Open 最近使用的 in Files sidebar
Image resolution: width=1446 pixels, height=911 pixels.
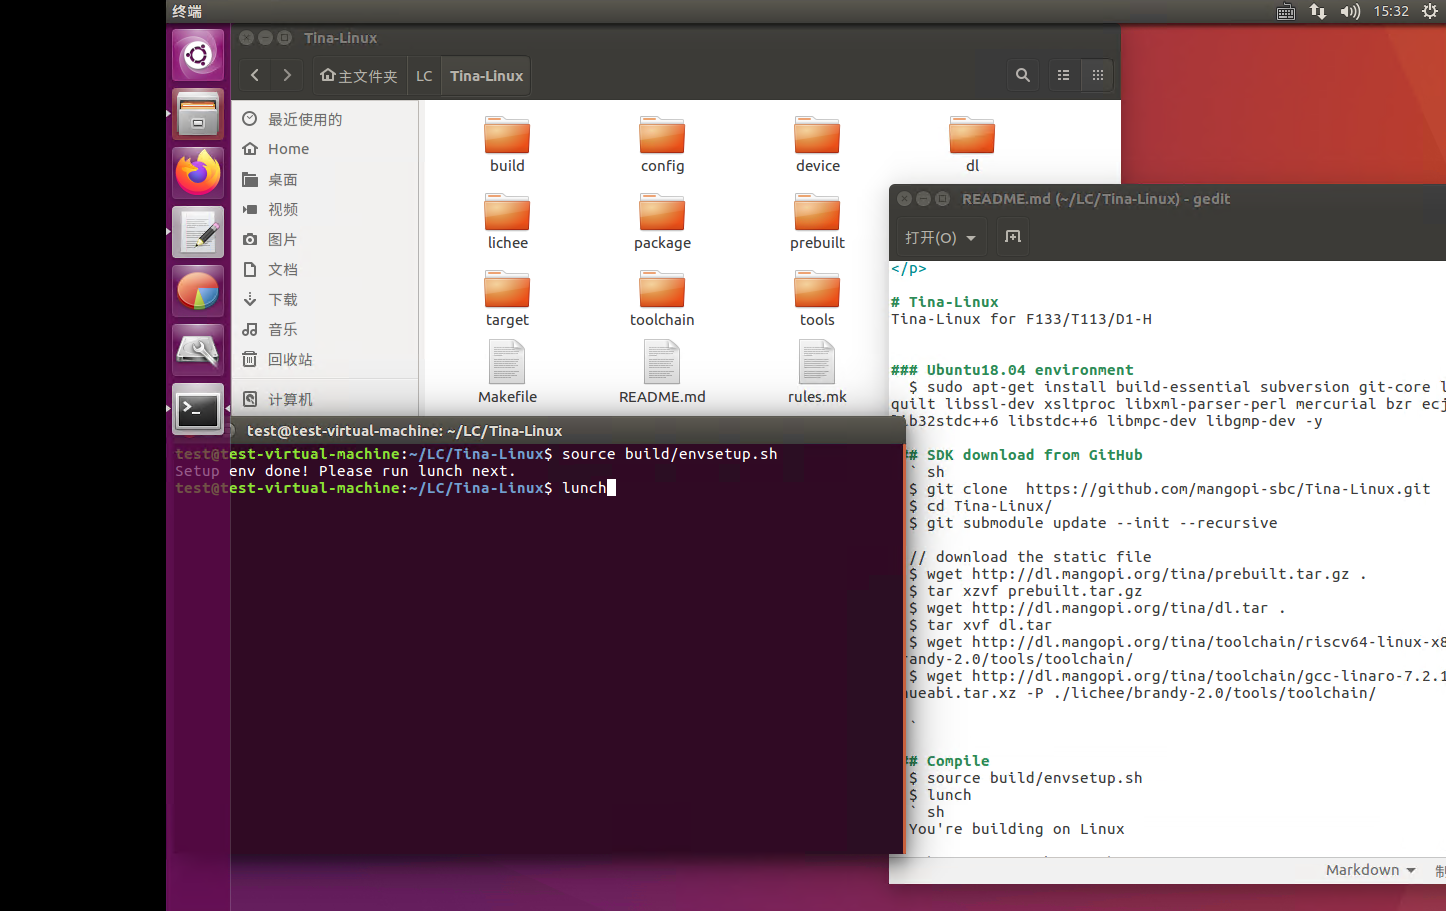pos(325,119)
